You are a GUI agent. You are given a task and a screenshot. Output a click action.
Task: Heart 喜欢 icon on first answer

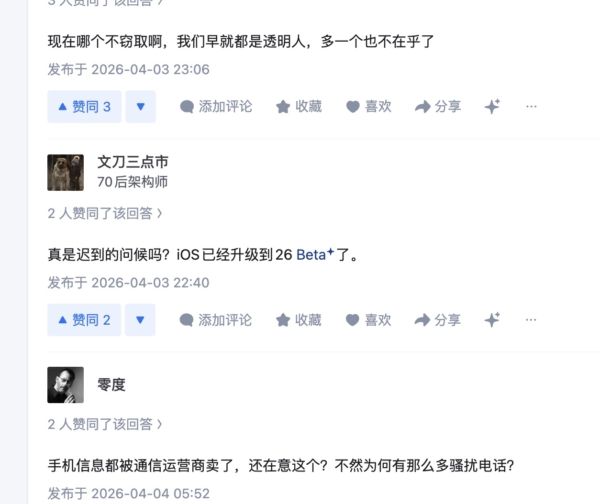coord(353,107)
